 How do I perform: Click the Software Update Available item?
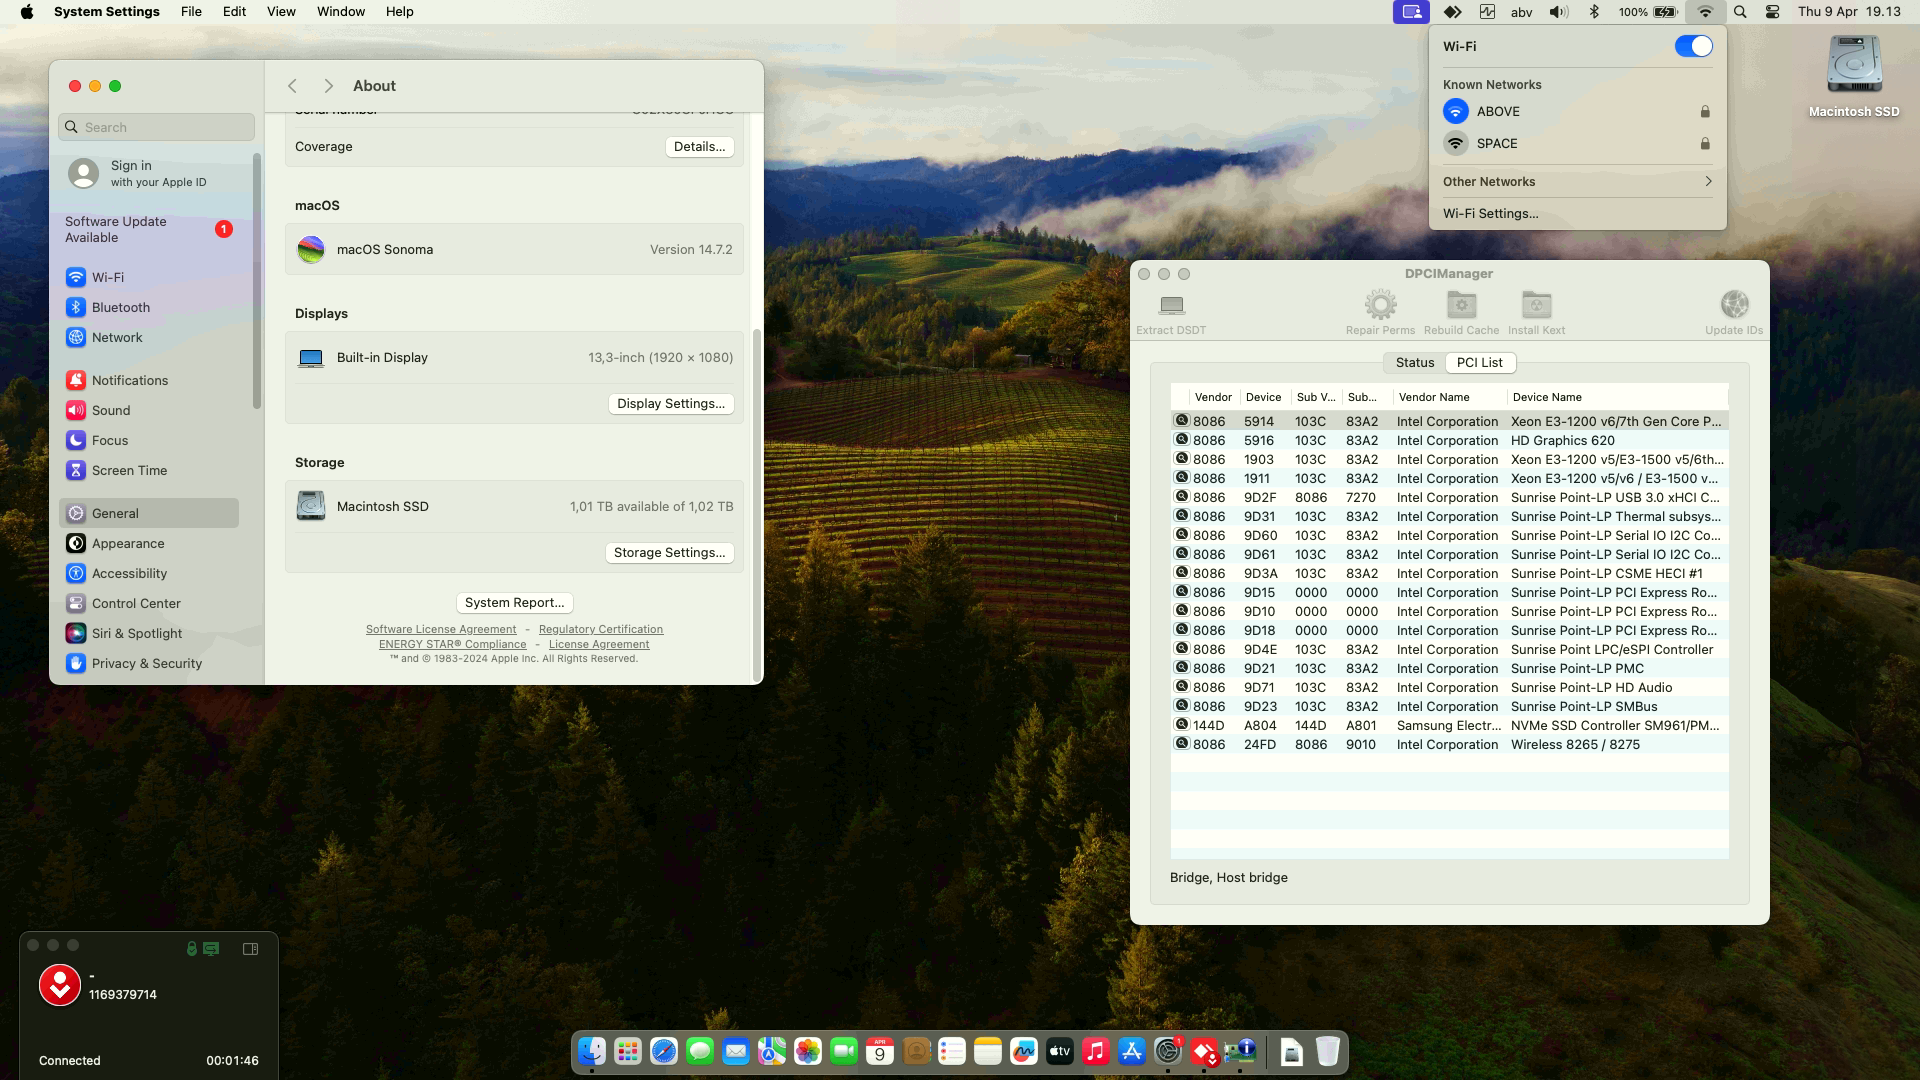coord(149,229)
